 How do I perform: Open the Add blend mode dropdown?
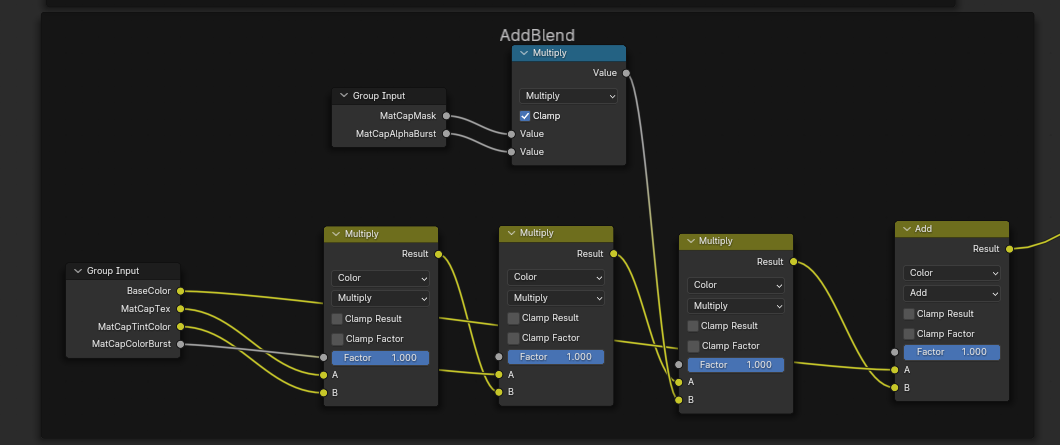tap(951, 293)
